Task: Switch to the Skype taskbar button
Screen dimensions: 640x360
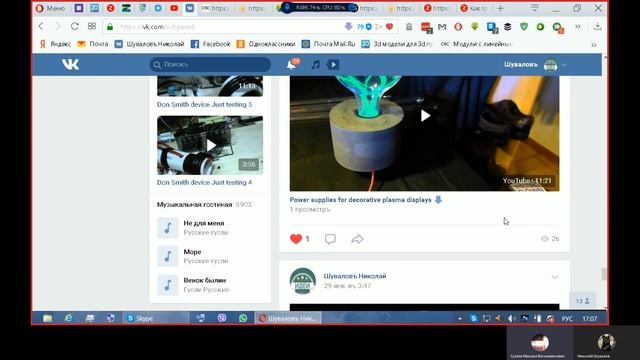Action: point(156,318)
